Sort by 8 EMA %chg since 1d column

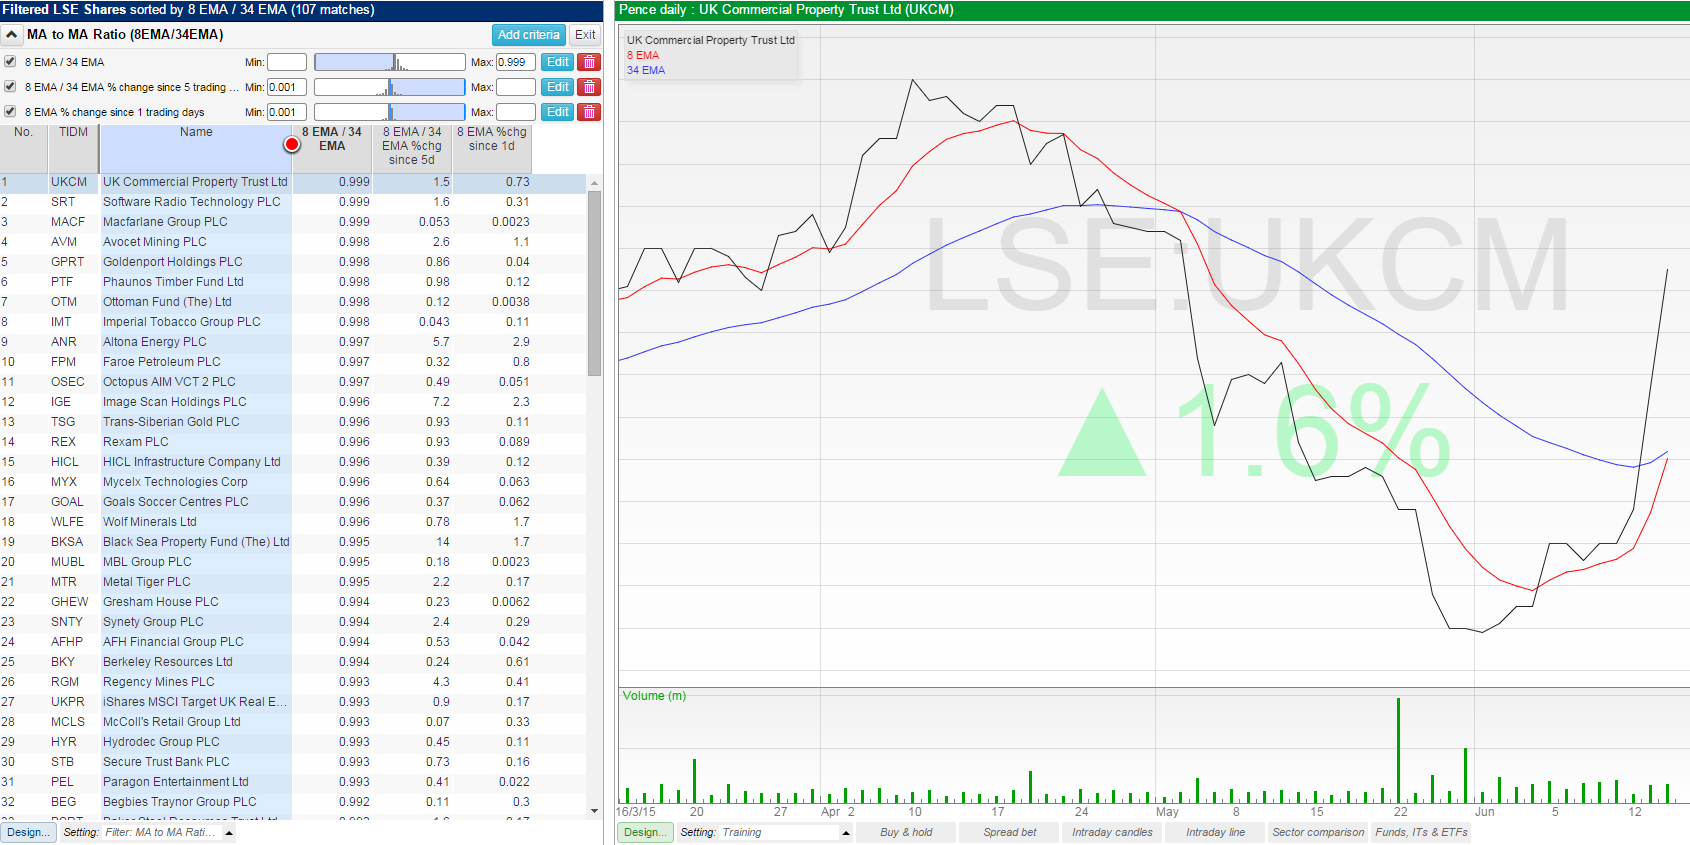coord(492,149)
